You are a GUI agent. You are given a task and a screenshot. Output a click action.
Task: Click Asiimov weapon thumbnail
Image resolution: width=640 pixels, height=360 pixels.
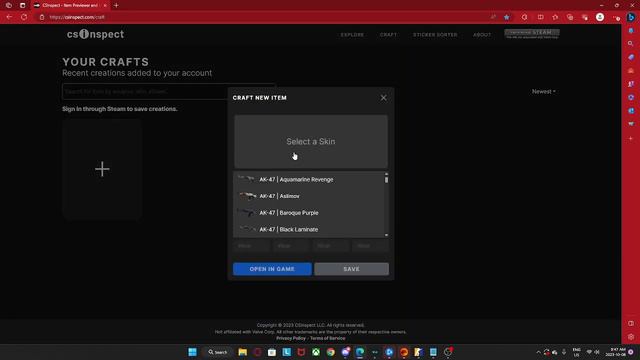(247, 196)
